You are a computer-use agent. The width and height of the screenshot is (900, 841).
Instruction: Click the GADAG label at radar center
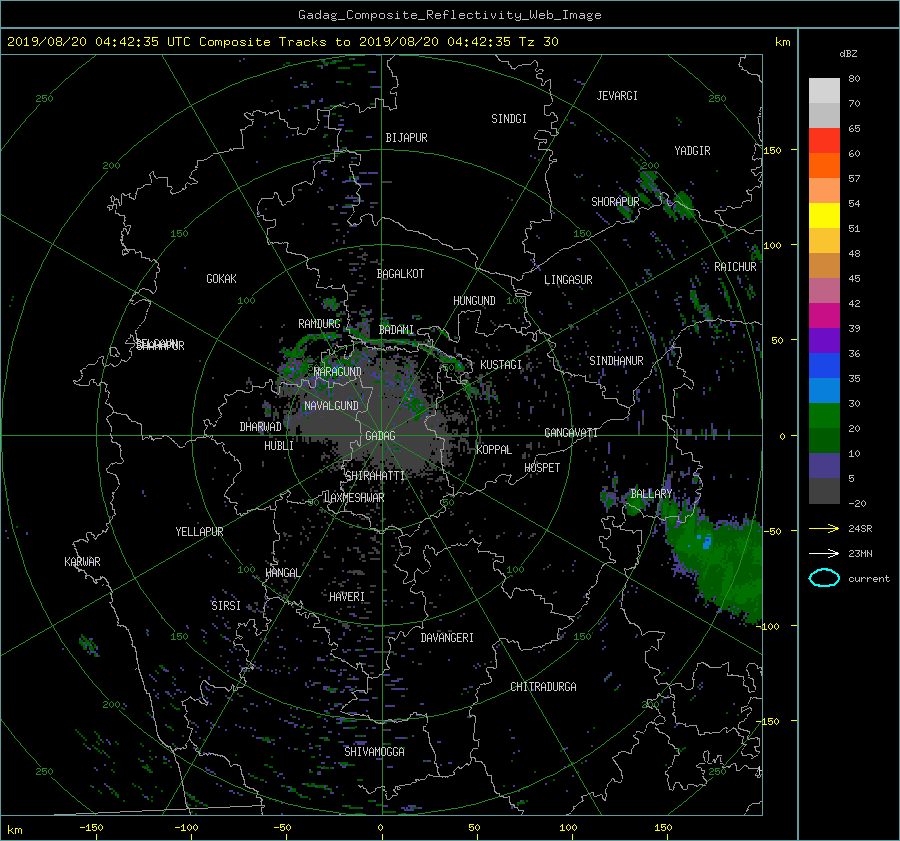381,436
